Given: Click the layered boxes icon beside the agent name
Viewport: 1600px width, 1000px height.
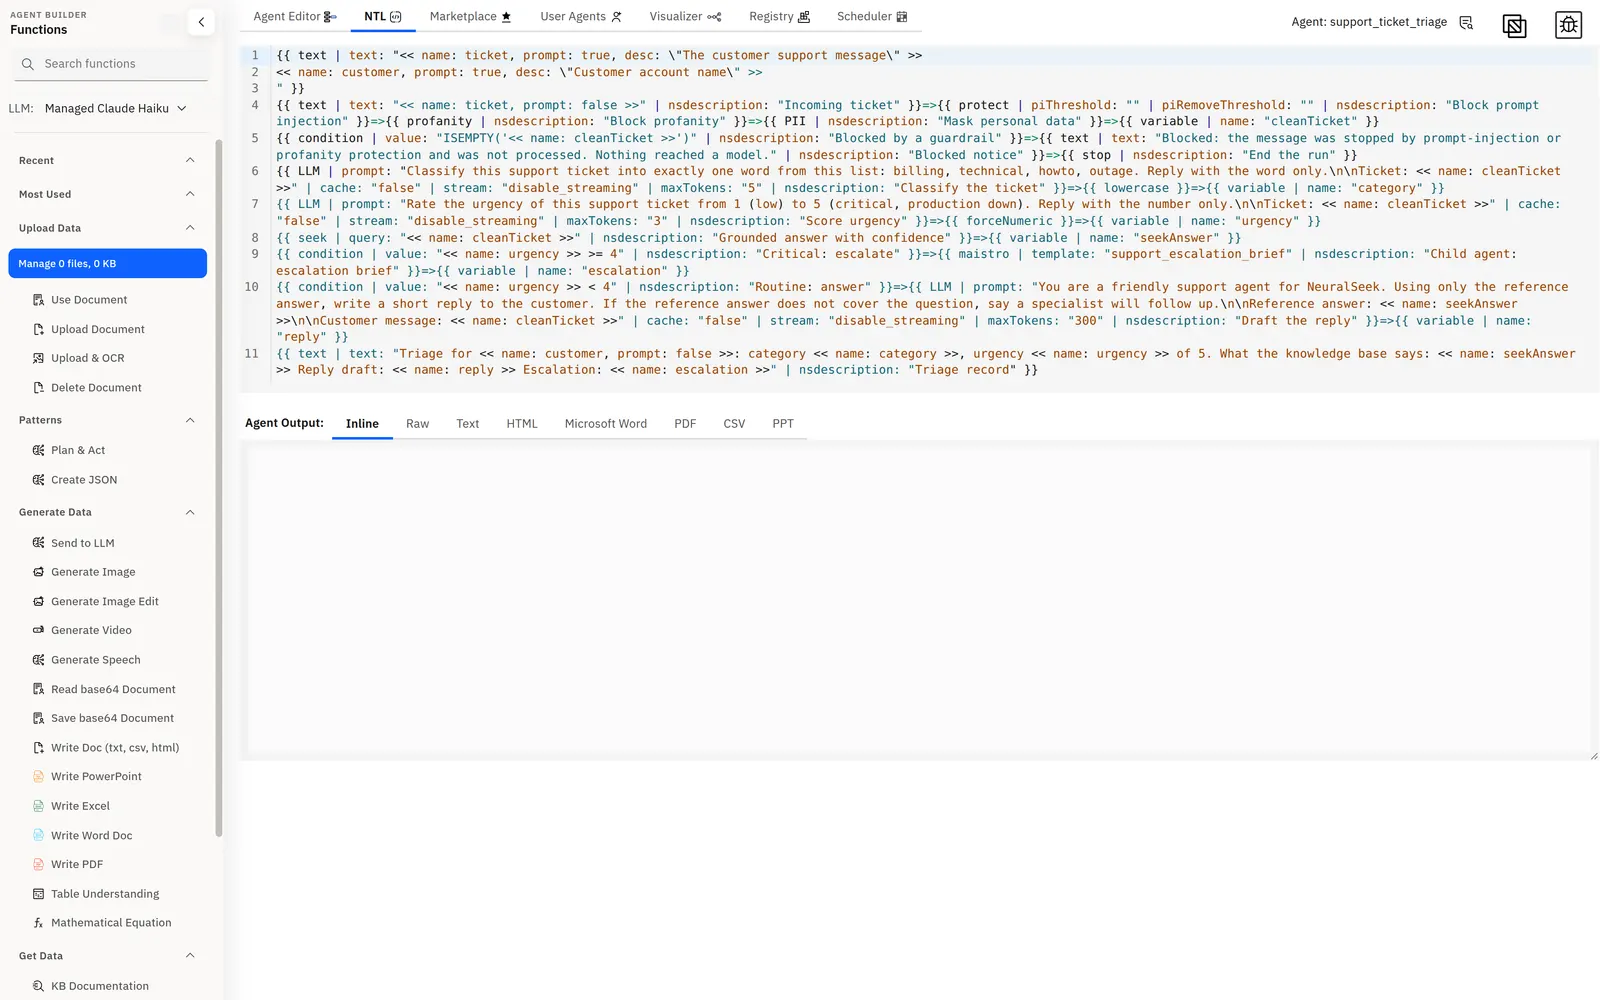Looking at the screenshot, I should coord(1514,26).
